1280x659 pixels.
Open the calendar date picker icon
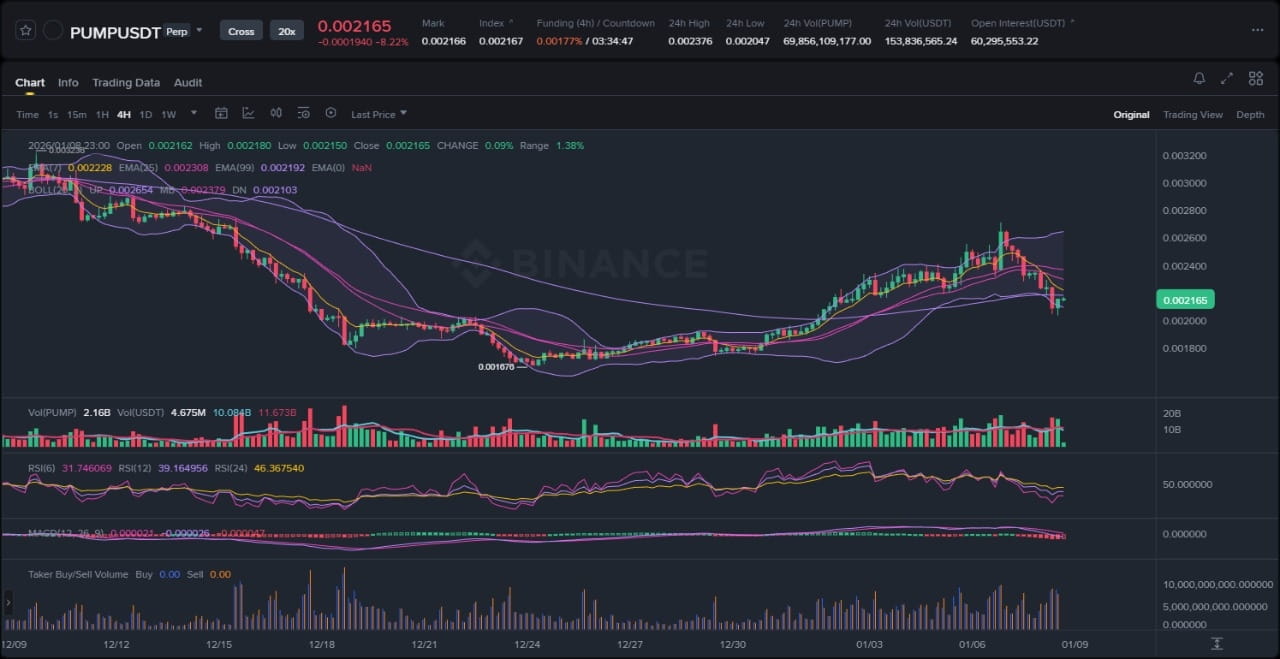point(222,114)
